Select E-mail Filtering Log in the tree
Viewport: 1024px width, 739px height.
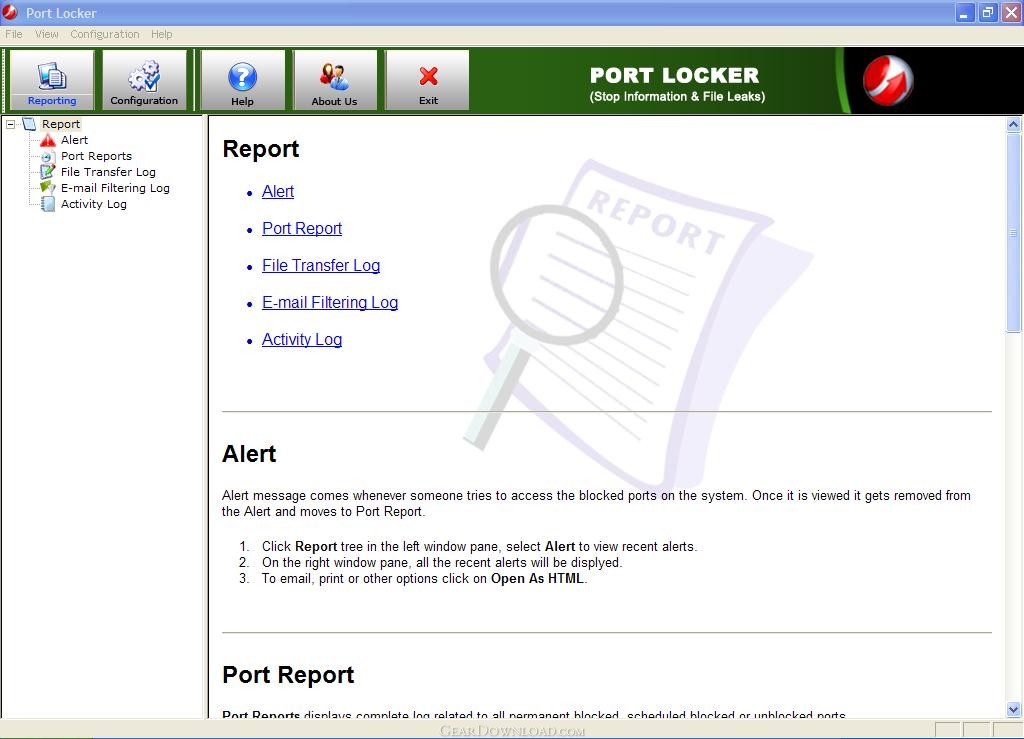pyautogui.click(x=116, y=188)
